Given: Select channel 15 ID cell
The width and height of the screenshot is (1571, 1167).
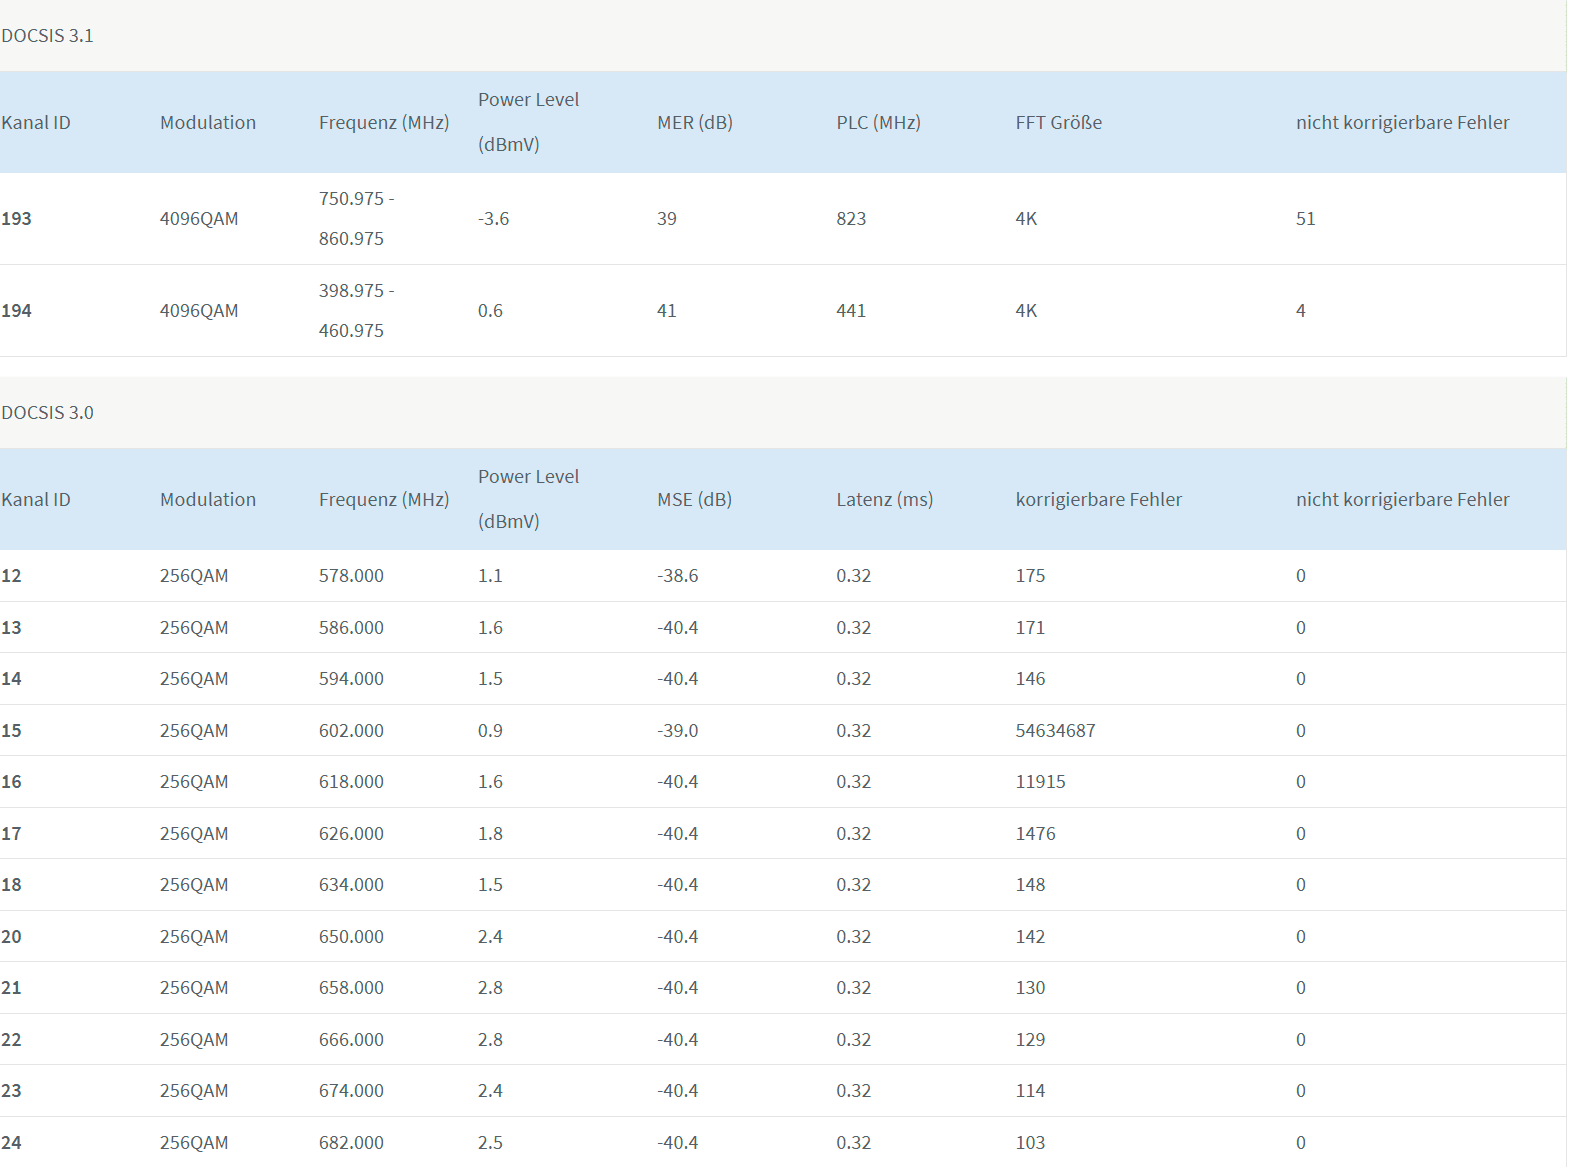Looking at the screenshot, I should 11,731.
